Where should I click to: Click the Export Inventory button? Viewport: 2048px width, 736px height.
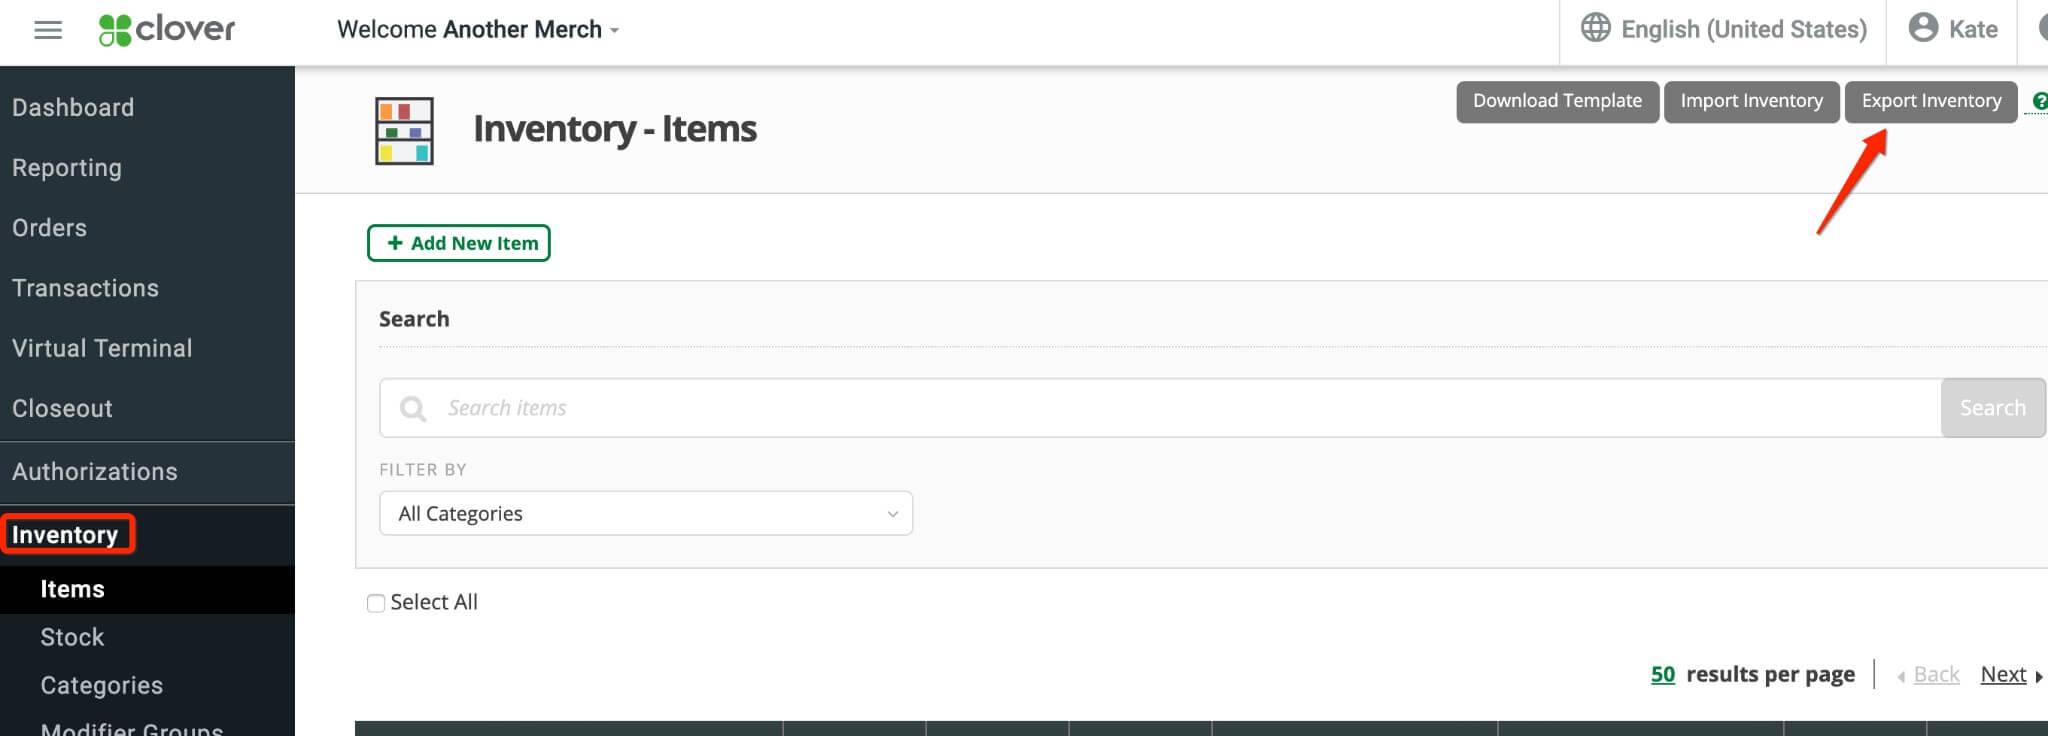[x=1930, y=101]
